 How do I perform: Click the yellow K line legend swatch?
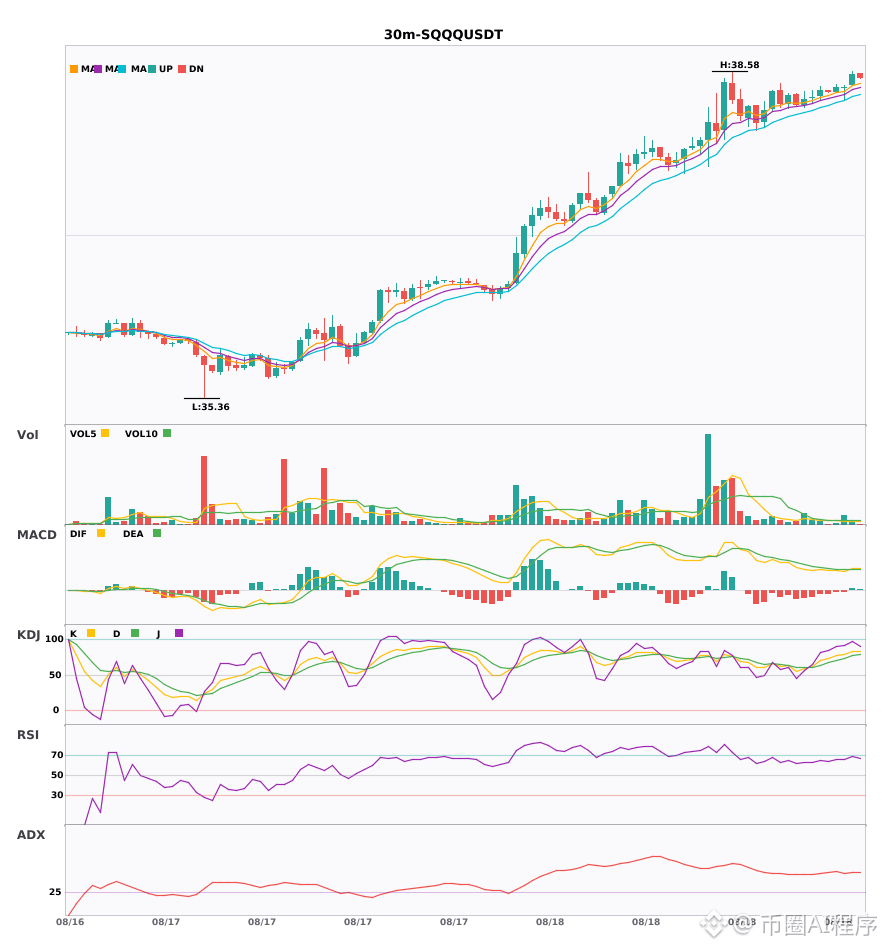pyautogui.click(x=91, y=633)
